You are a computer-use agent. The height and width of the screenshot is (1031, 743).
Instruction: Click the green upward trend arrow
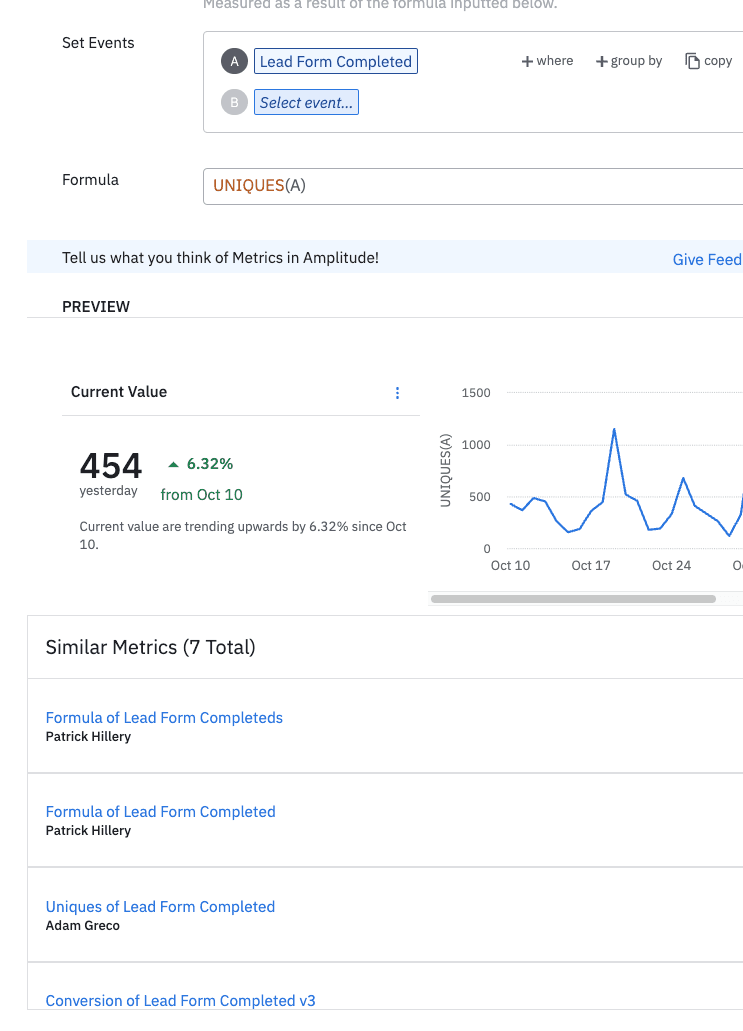point(174,464)
